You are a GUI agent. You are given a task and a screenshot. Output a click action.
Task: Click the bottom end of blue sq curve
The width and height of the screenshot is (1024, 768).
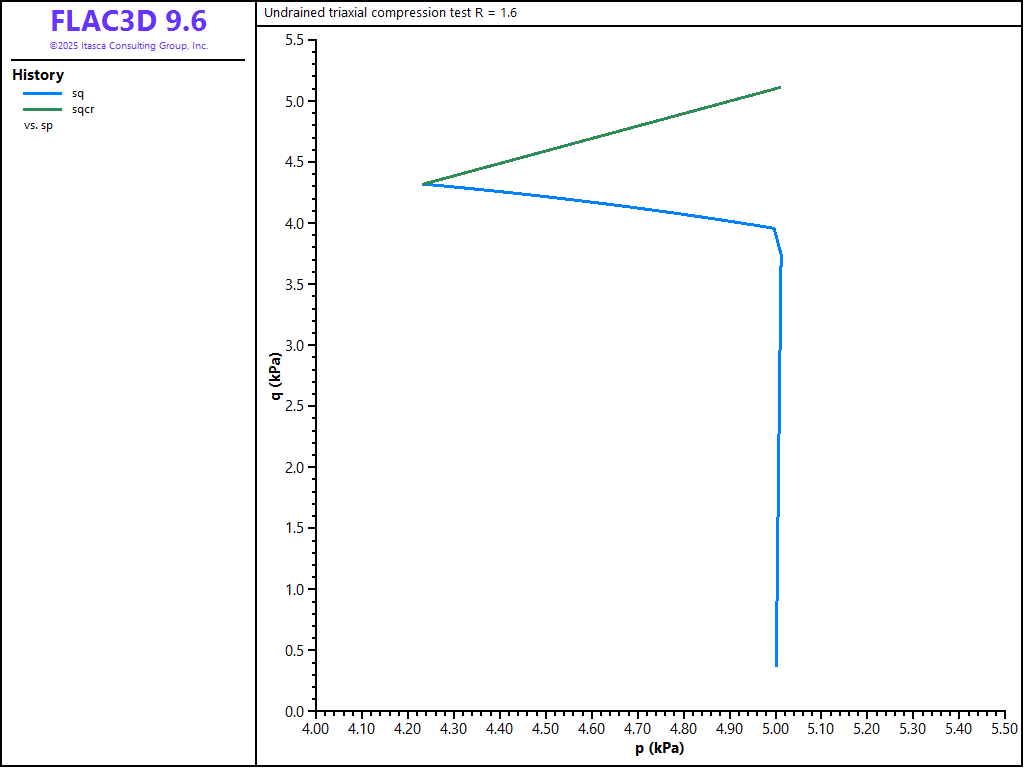click(776, 665)
